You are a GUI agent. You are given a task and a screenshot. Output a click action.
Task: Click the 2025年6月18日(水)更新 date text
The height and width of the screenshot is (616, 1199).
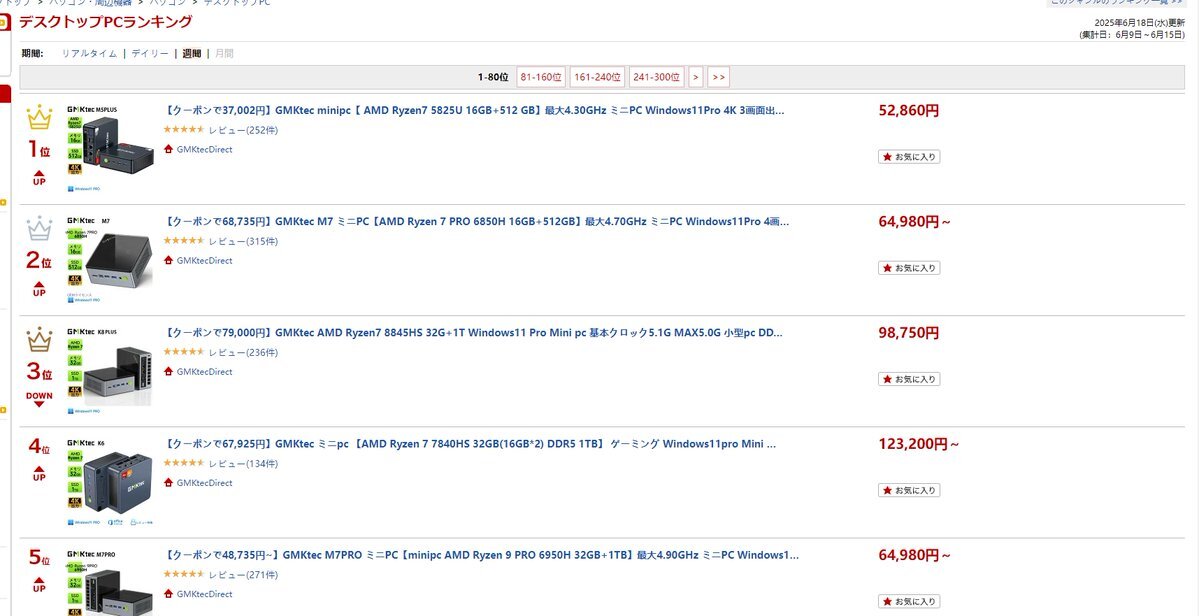coord(1139,24)
